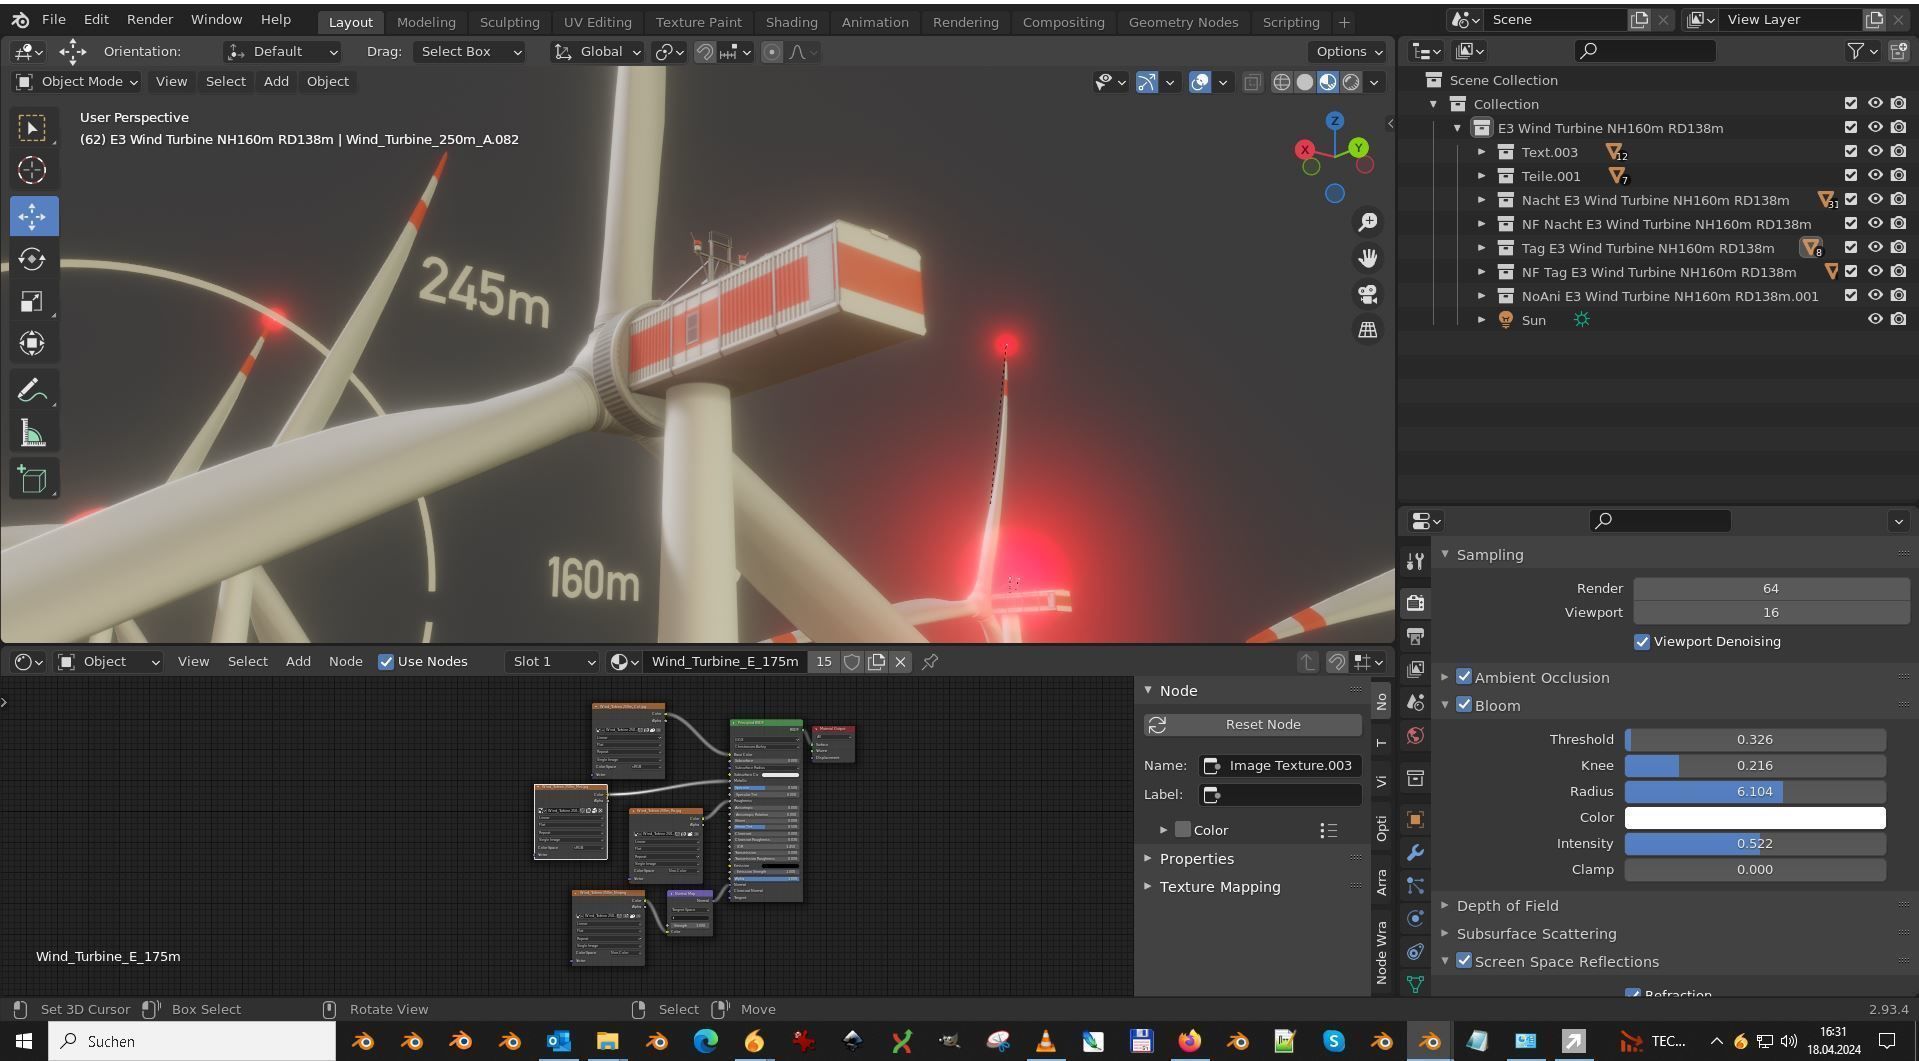Select the Measure tool
The height and width of the screenshot is (1061, 1919).
(x=32, y=433)
